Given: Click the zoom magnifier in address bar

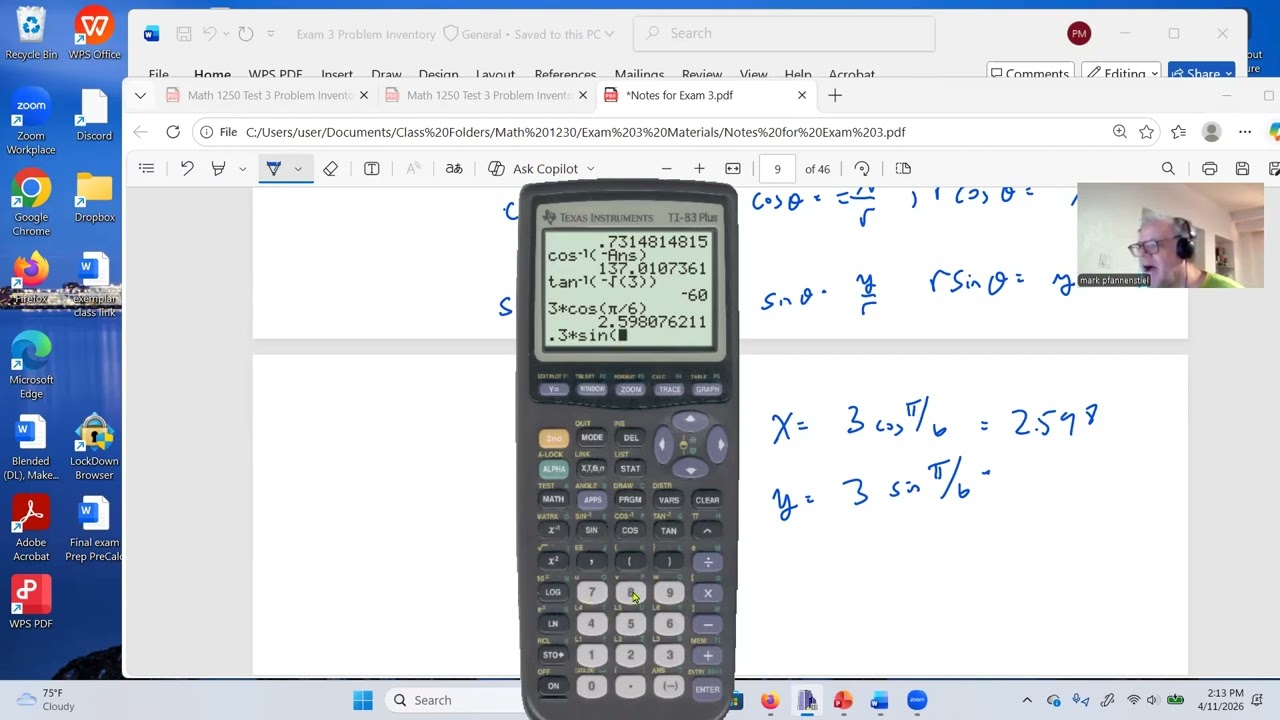Looking at the screenshot, I should [x=1120, y=132].
